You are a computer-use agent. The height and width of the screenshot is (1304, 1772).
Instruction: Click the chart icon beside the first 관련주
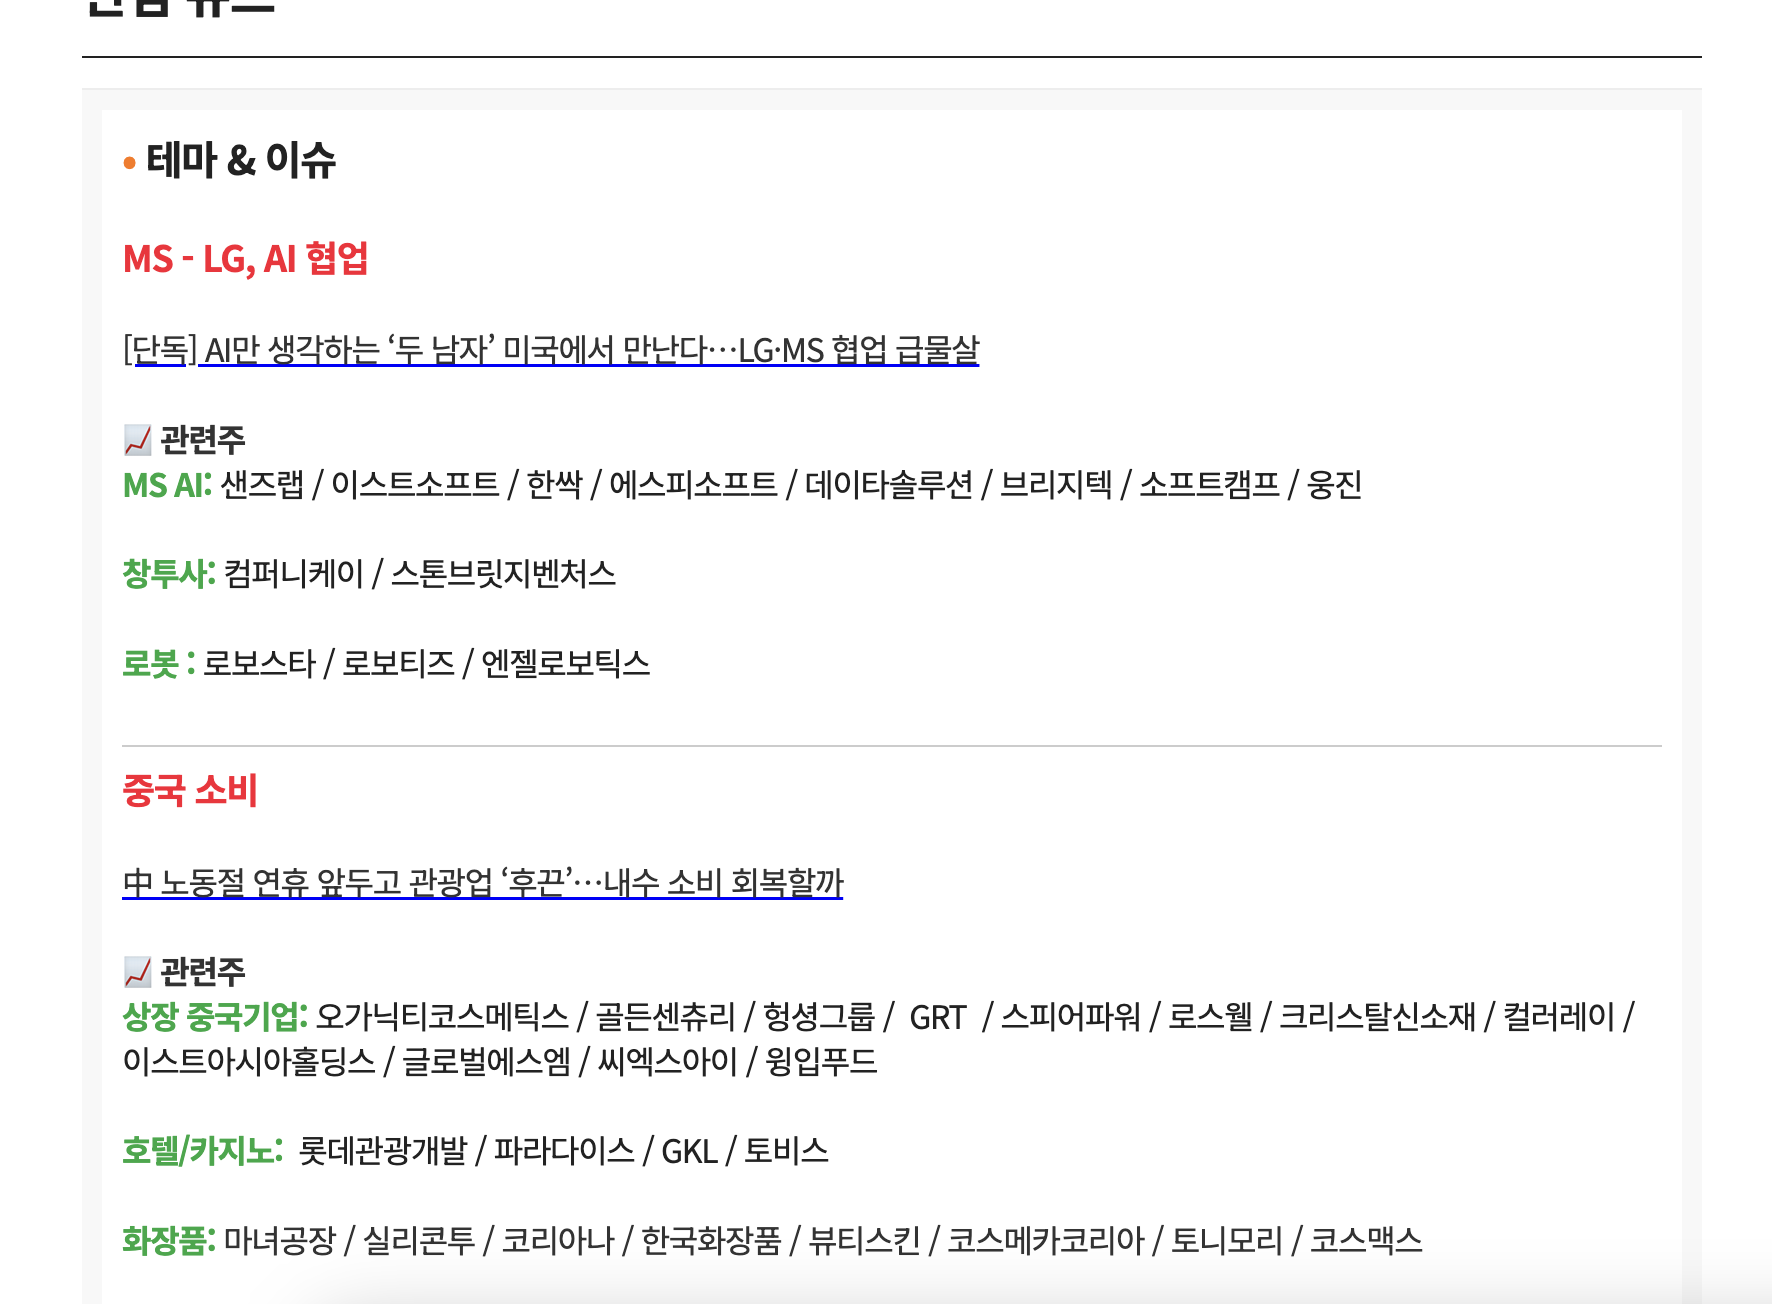pos(137,439)
